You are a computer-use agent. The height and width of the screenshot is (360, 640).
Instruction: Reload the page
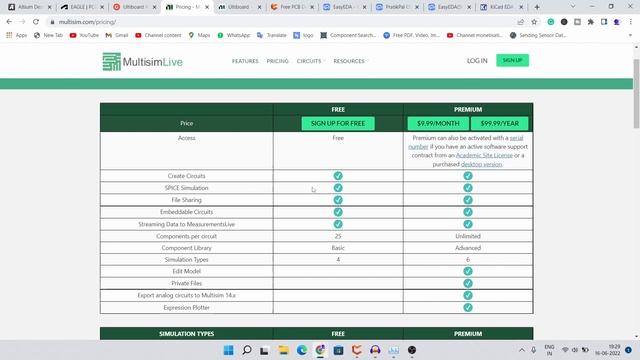pyautogui.click(x=36, y=22)
